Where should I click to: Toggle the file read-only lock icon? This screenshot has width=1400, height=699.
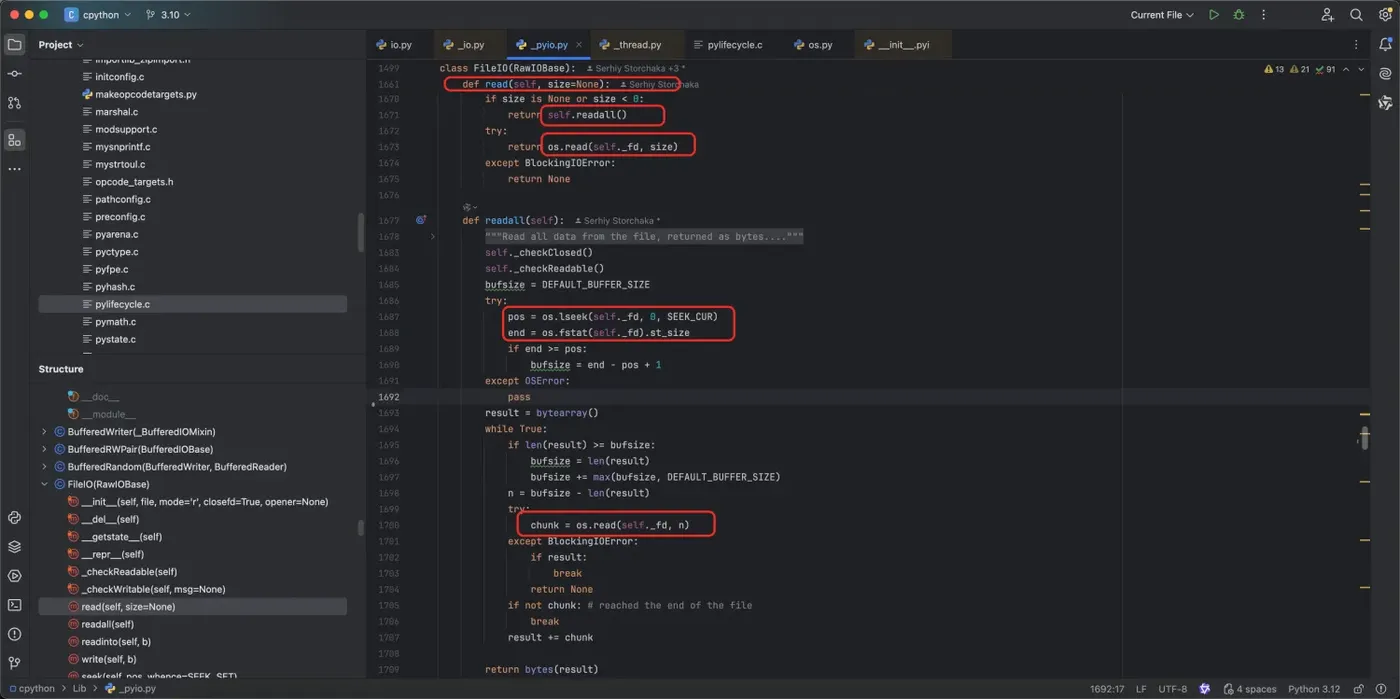pyautogui.click(x=1358, y=689)
